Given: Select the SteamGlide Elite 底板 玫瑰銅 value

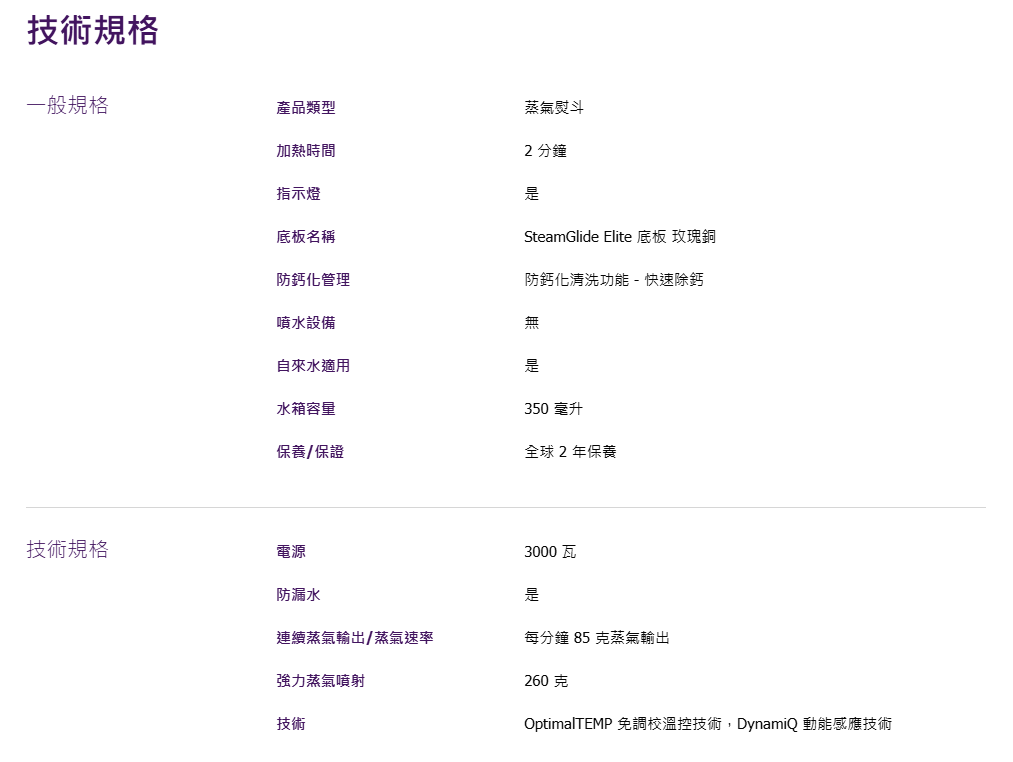Looking at the screenshot, I should pos(619,237).
